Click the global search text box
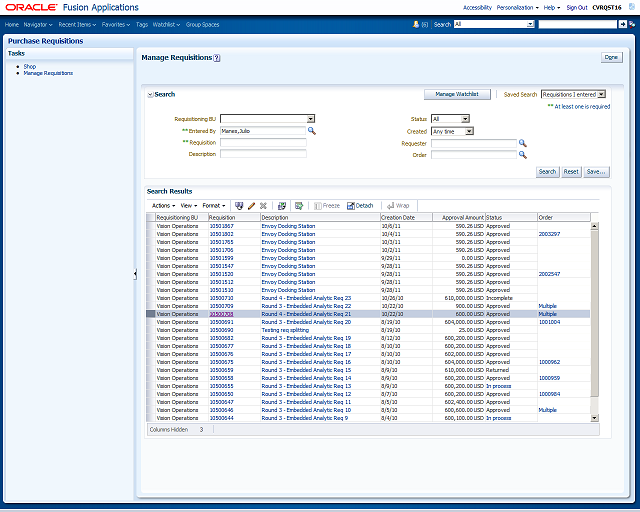 point(578,24)
